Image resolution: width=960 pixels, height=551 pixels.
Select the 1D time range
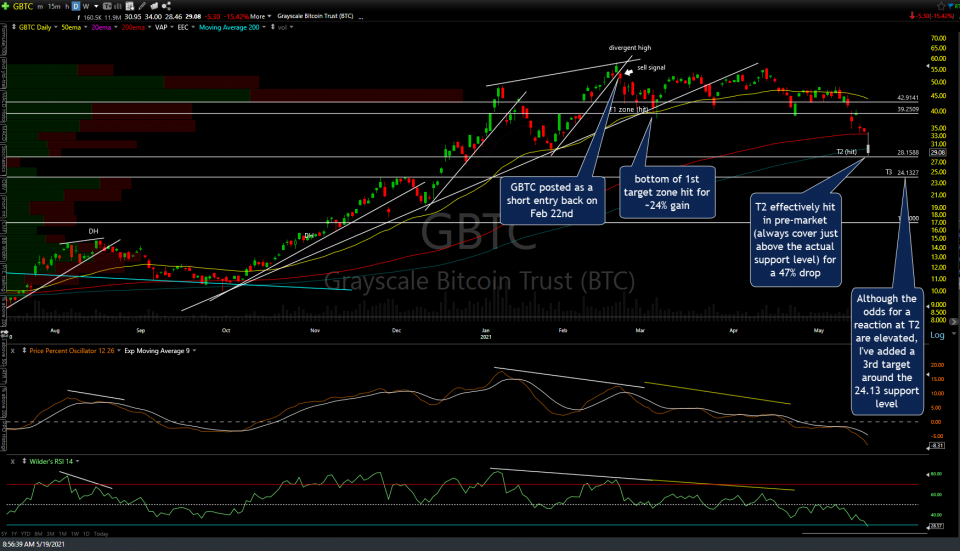86,534
